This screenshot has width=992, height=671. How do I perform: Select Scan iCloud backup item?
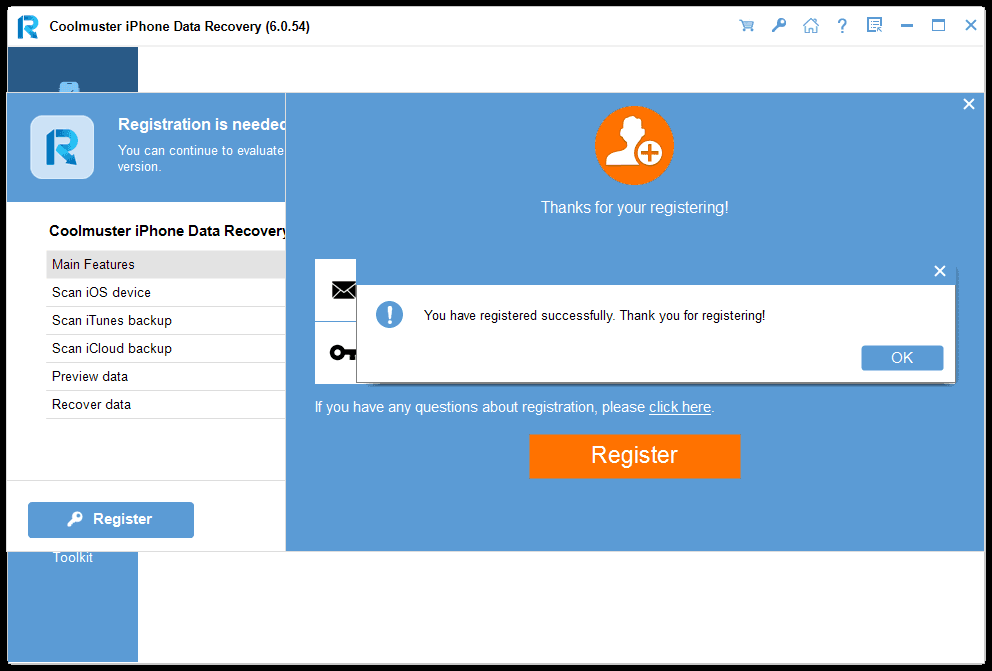(x=166, y=348)
